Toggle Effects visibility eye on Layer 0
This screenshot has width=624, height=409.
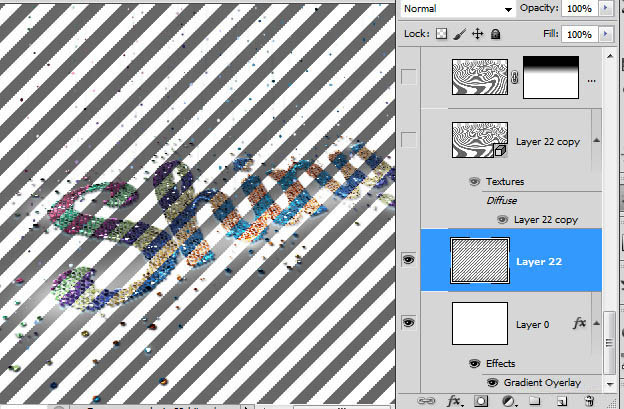click(474, 364)
